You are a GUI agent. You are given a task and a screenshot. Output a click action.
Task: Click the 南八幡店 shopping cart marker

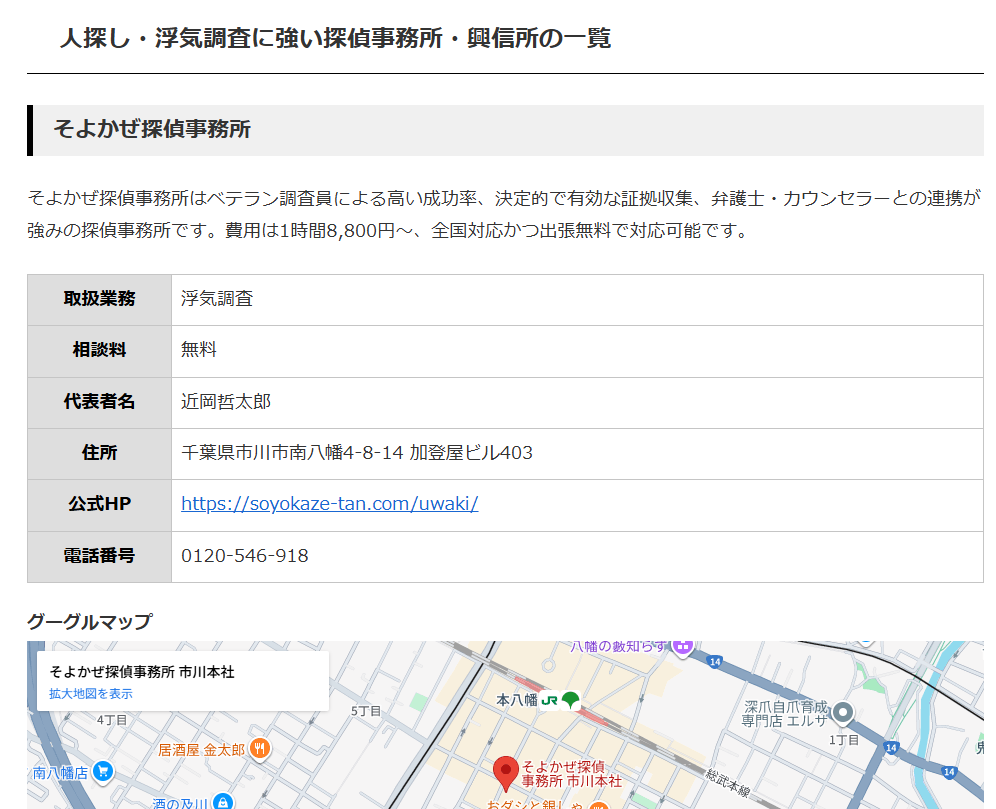(102, 771)
